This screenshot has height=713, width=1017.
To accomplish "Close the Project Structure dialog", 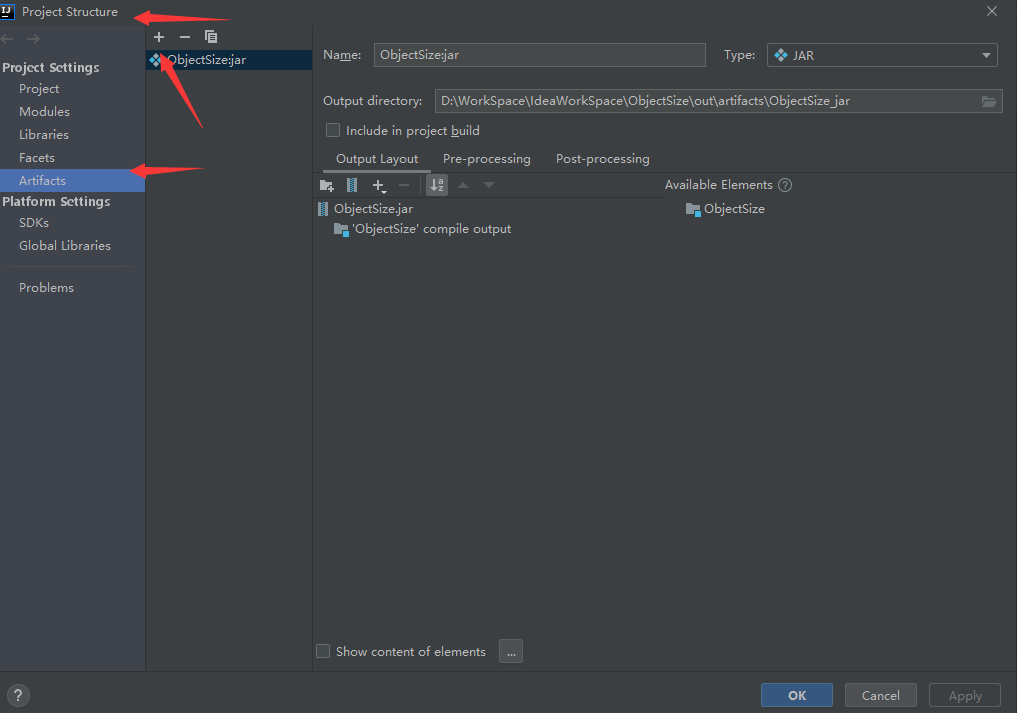I will pos(992,11).
